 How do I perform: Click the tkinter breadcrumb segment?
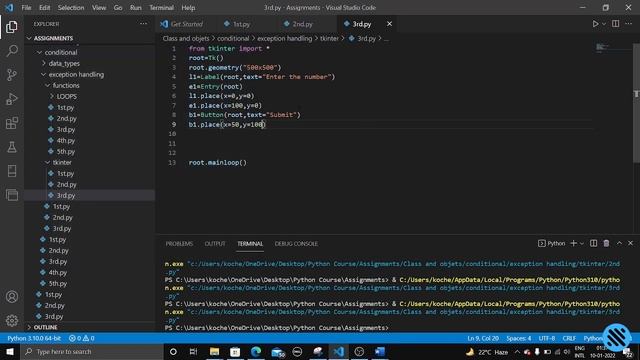coord(329,38)
